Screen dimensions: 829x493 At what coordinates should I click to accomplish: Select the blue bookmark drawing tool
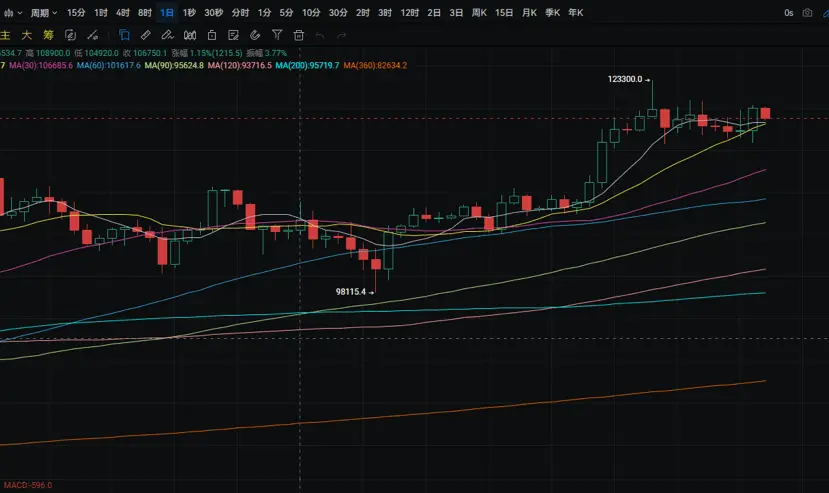click(124, 35)
